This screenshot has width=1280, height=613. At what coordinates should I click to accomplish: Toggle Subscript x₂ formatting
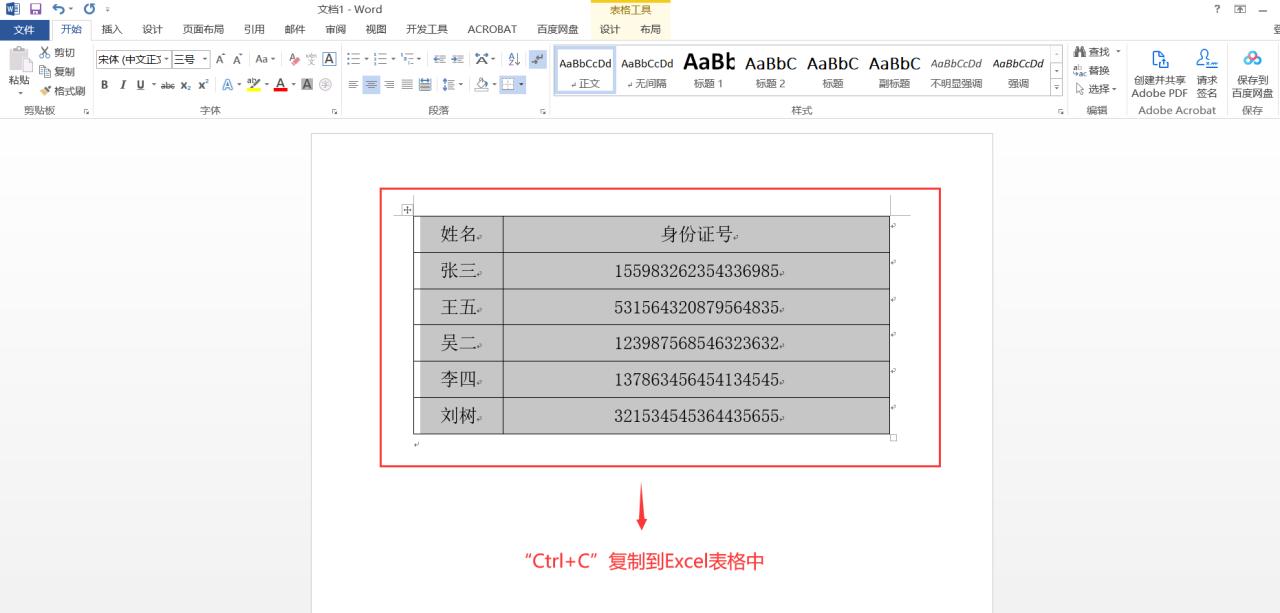coord(186,85)
